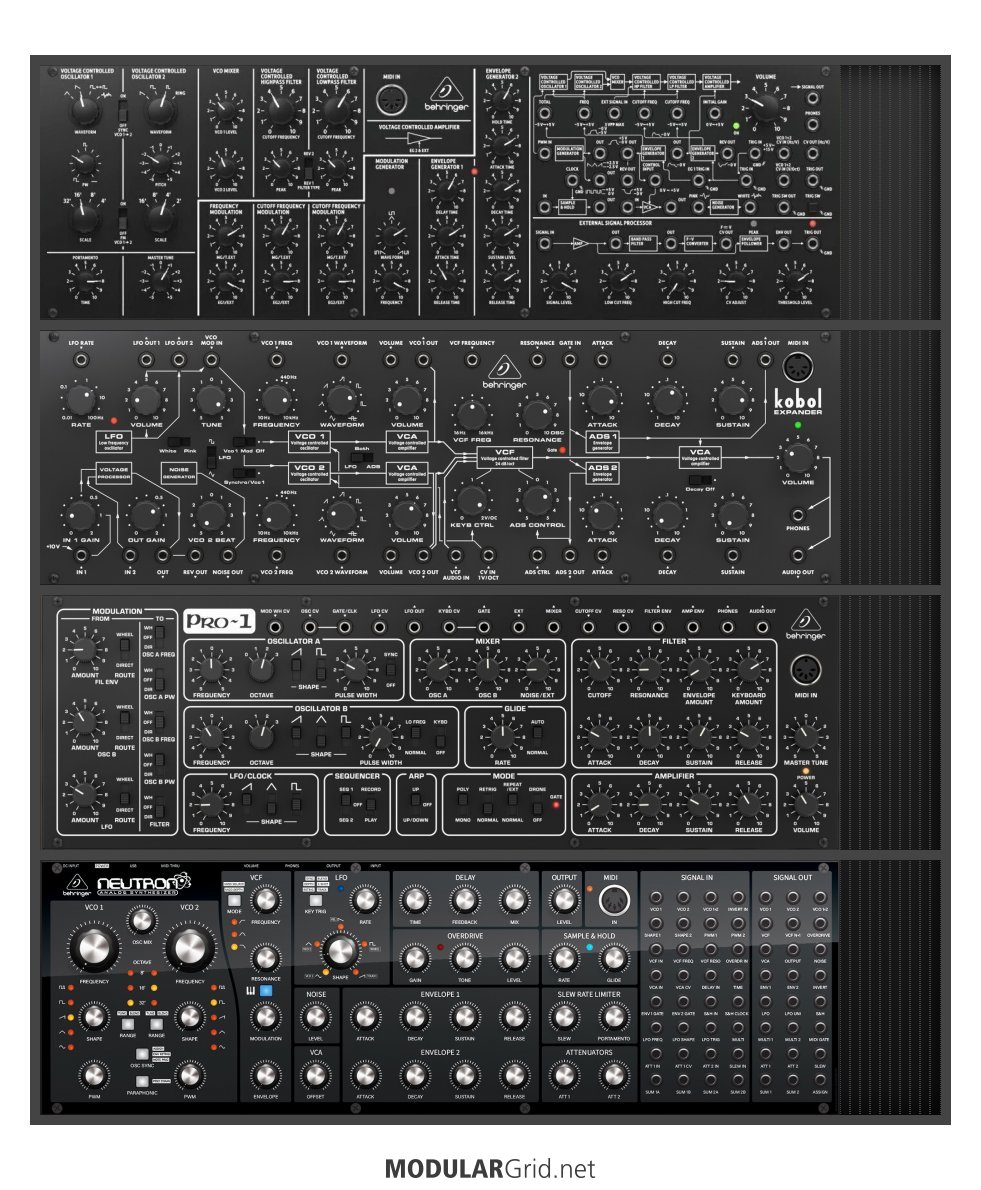This screenshot has width=981, height=1190.
Task: Click the Neutron VCO 1 FREQUENCY knob
Action: pos(94,948)
